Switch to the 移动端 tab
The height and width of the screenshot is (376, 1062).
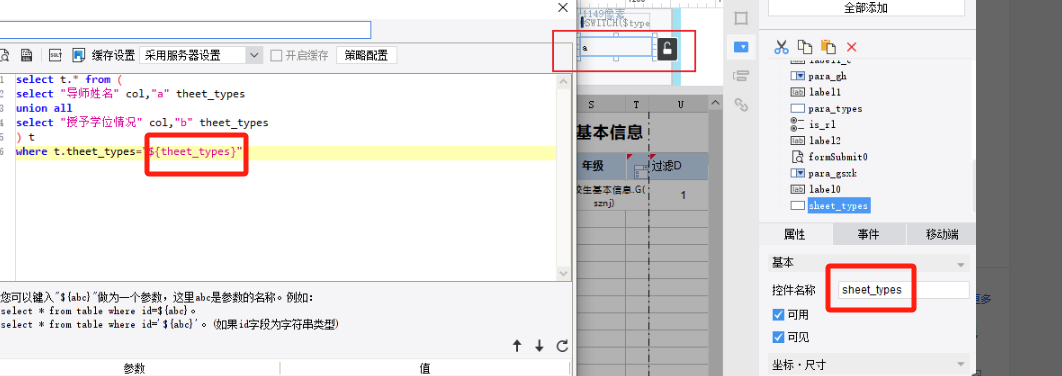941,234
